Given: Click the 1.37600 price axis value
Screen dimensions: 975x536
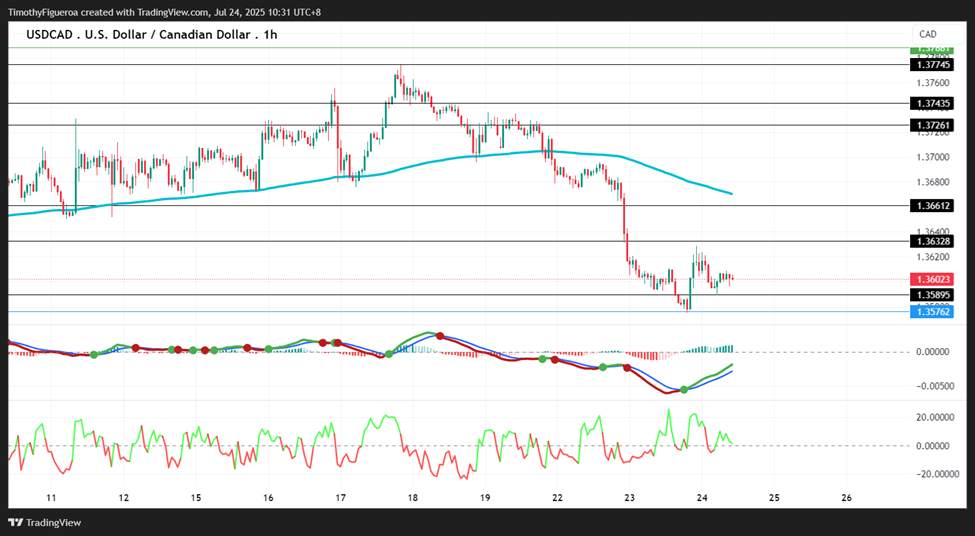Looking at the screenshot, I should click(x=933, y=83).
